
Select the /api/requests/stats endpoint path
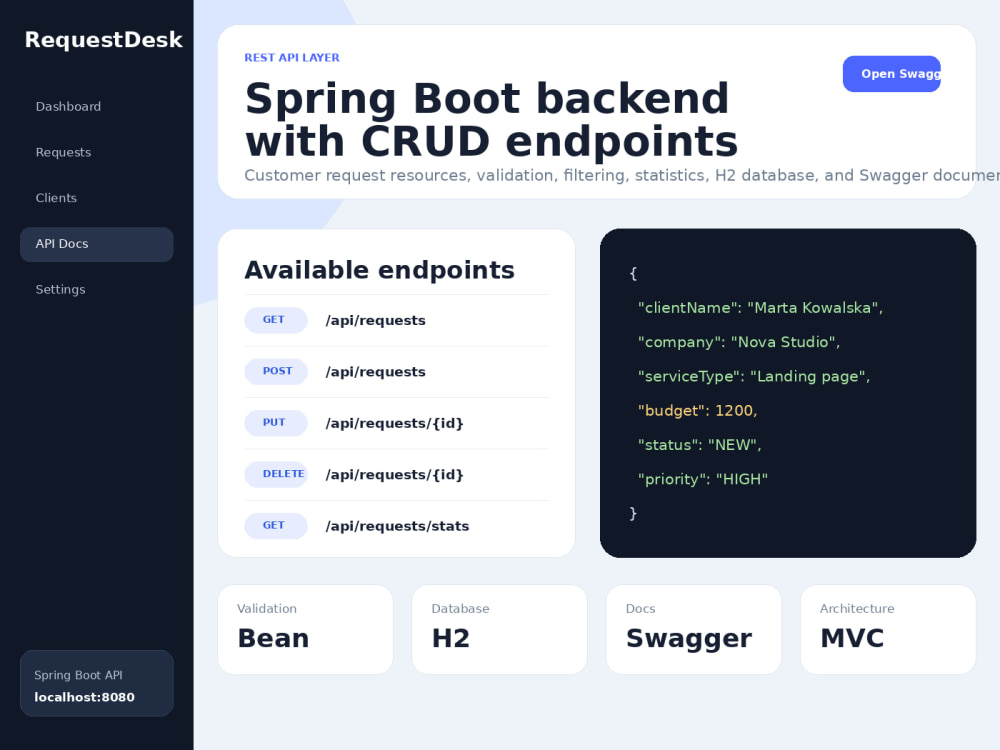pyautogui.click(x=397, y=526)
